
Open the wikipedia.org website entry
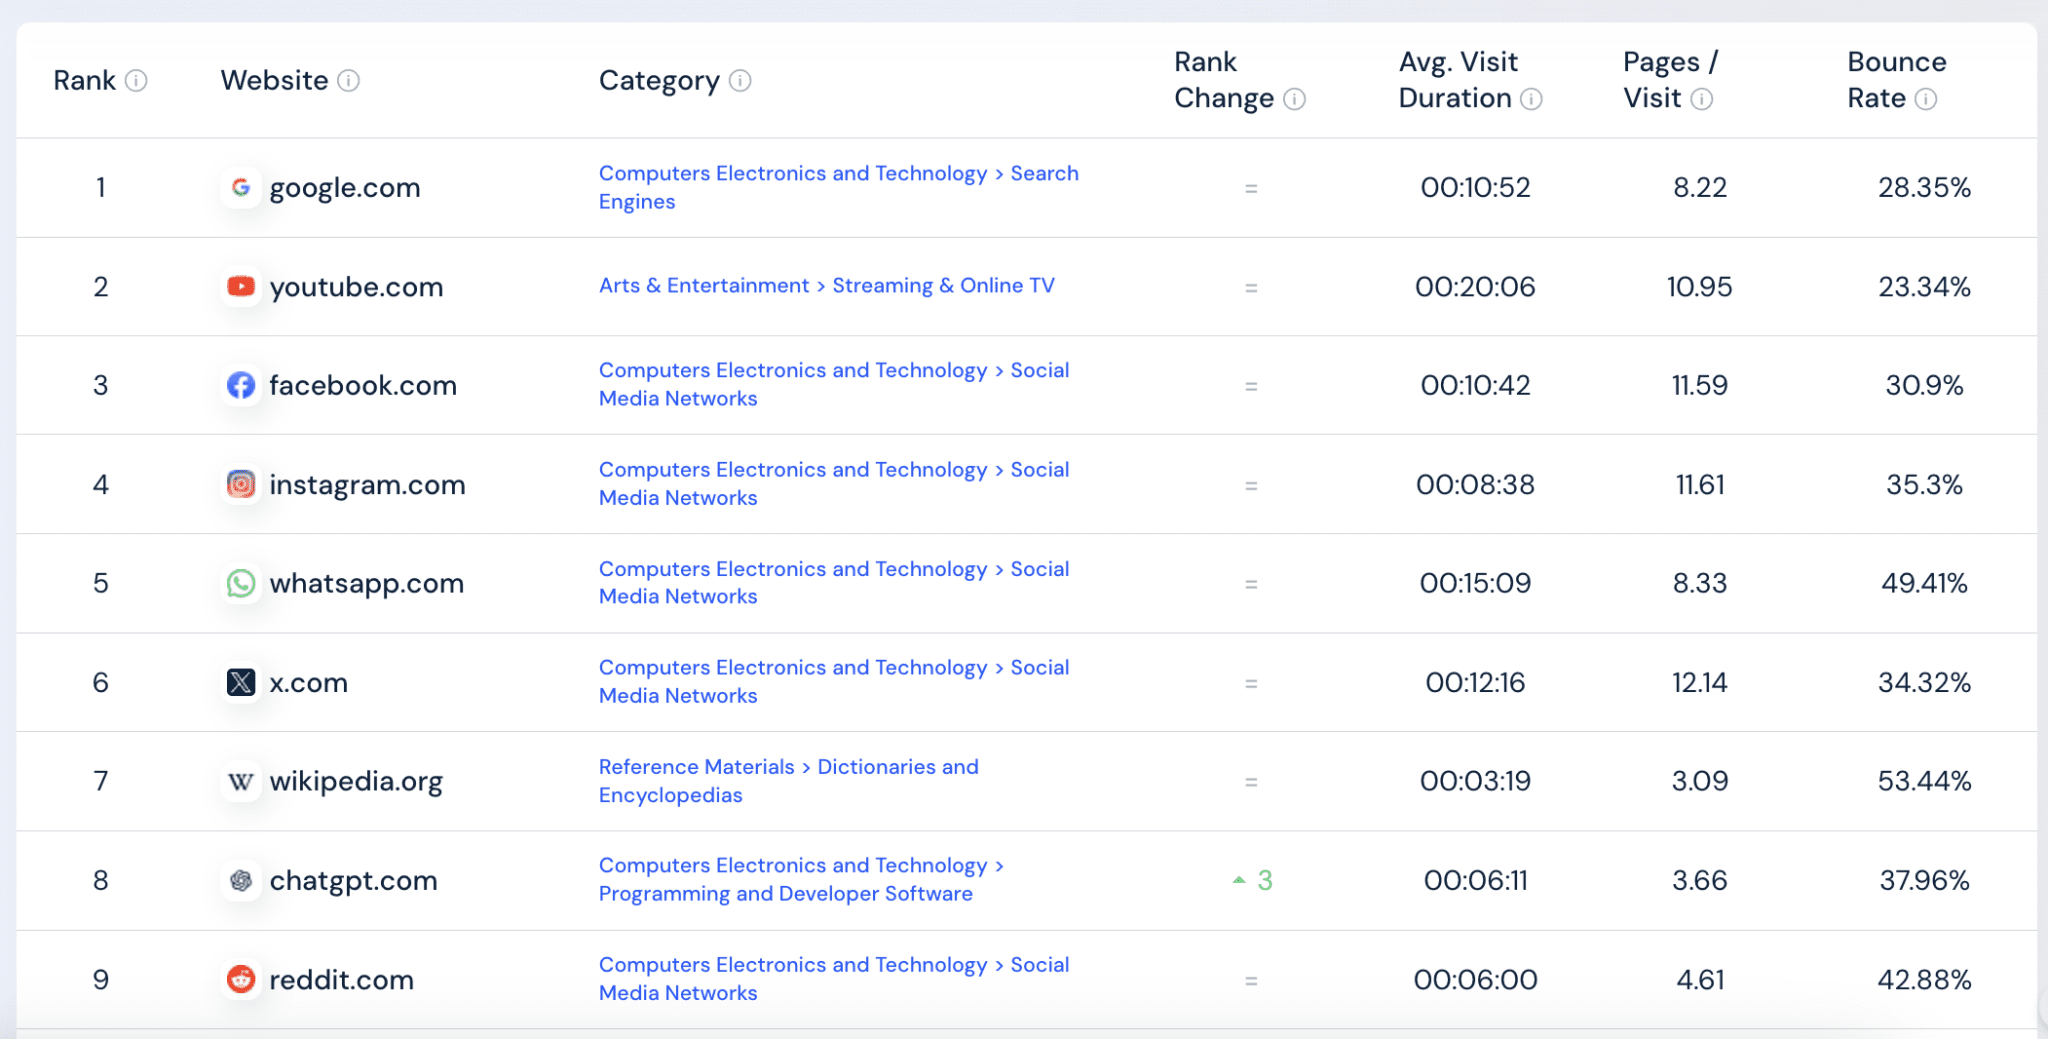[355, 781]
